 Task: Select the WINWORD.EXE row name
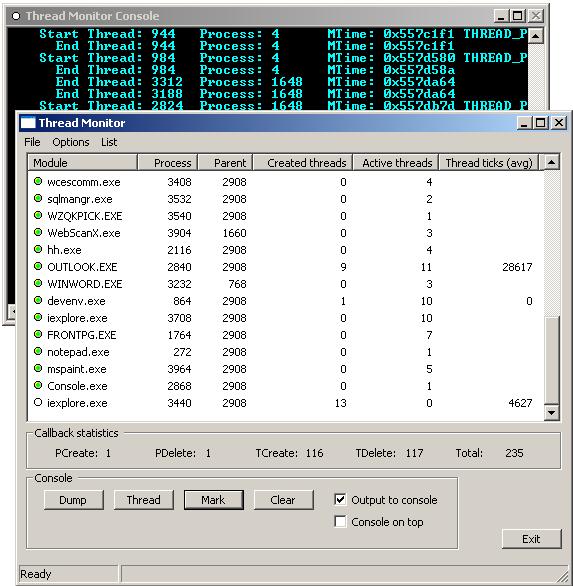[85, 284]
